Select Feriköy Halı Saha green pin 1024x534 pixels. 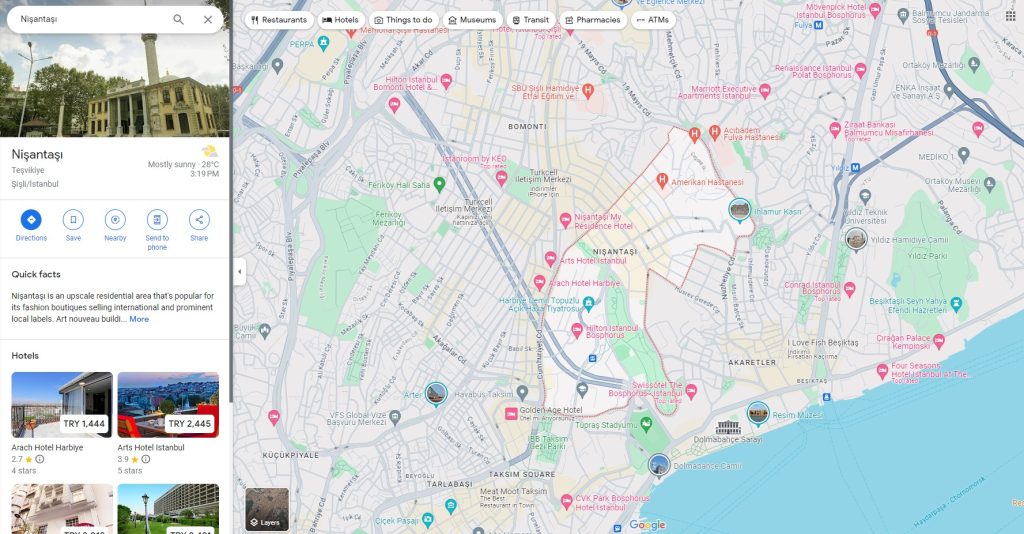[440, 184]
